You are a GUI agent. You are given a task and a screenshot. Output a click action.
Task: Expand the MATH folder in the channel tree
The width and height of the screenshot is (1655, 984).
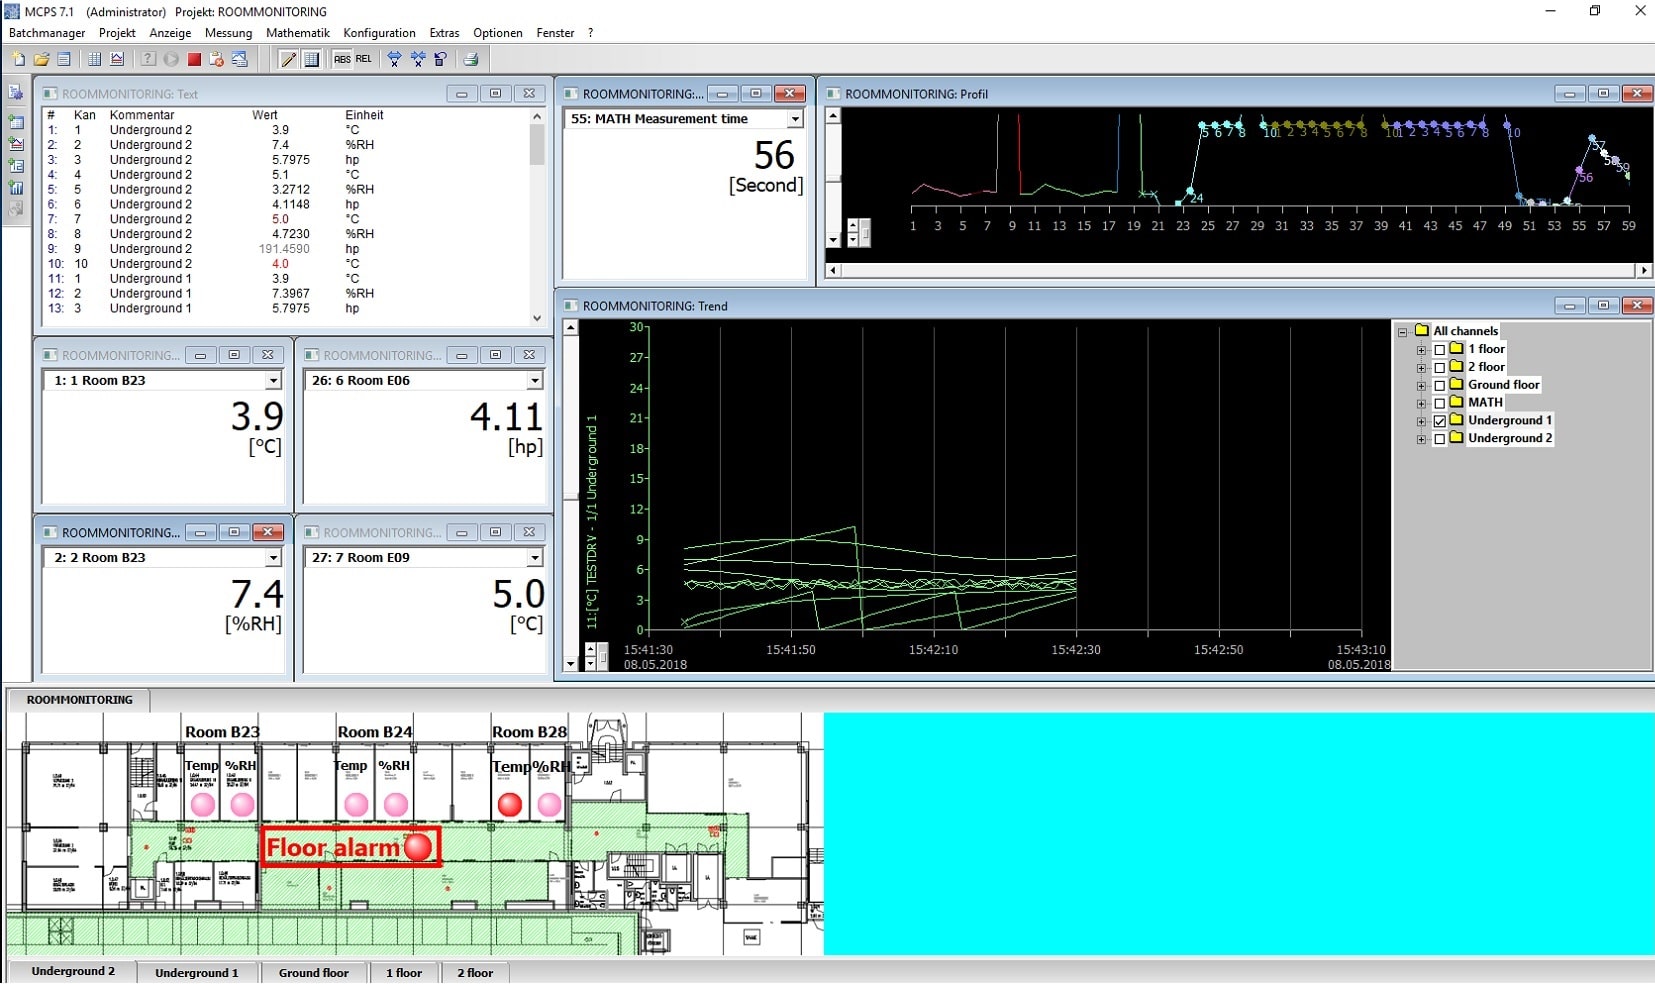click(1423, 402)
